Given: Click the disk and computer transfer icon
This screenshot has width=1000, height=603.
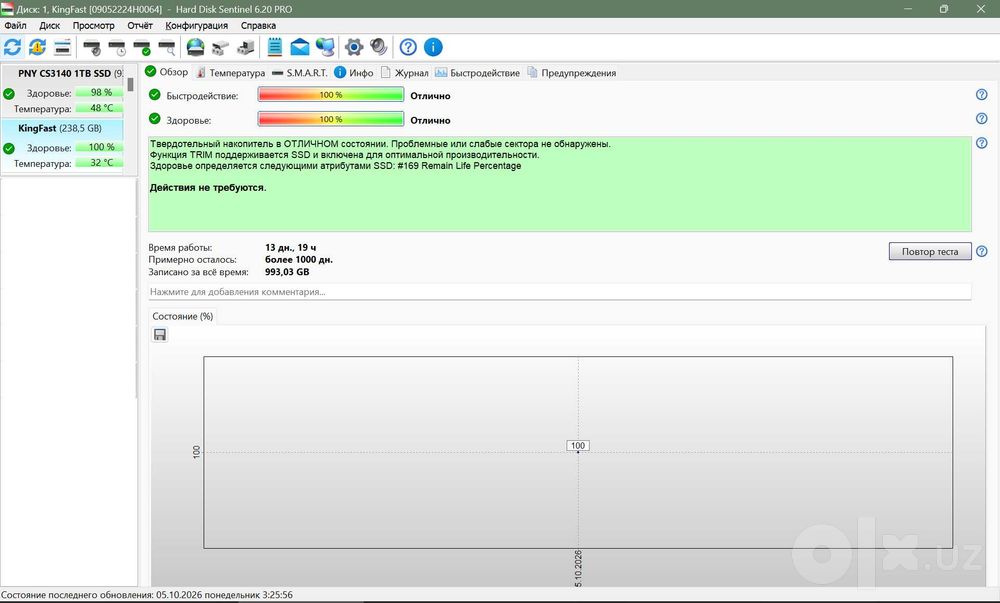Looking at the screenshot, I should (x=246, y=47).
